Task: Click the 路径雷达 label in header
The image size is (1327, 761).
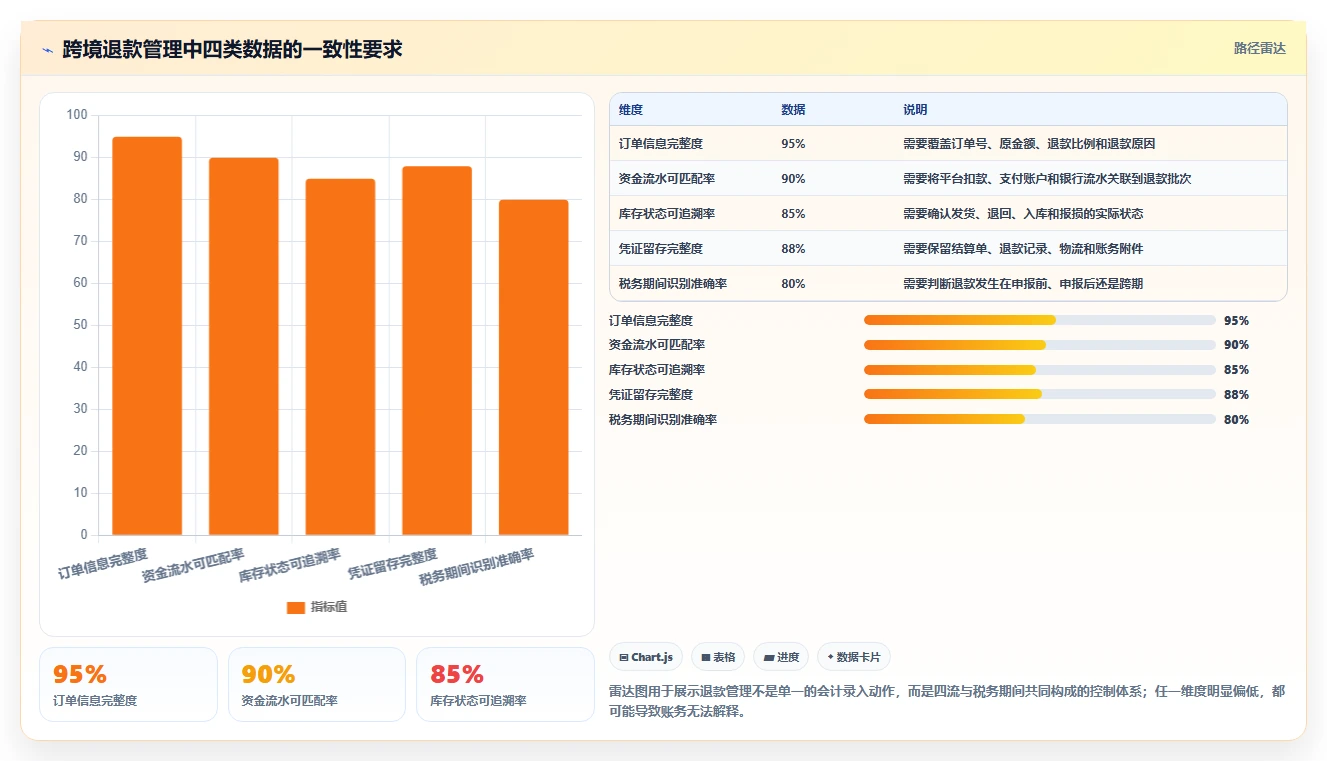Action: click(x=1259, y=48)
